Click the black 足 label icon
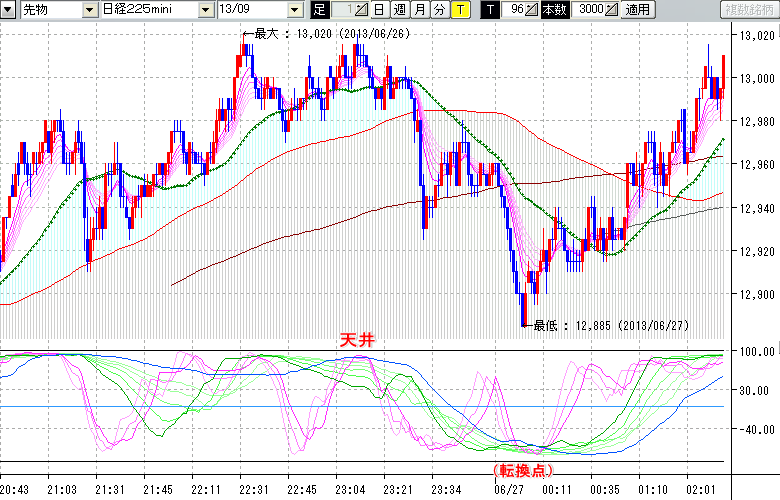Image resolution: width=780 pixels, height=500 pixels. 320,10
